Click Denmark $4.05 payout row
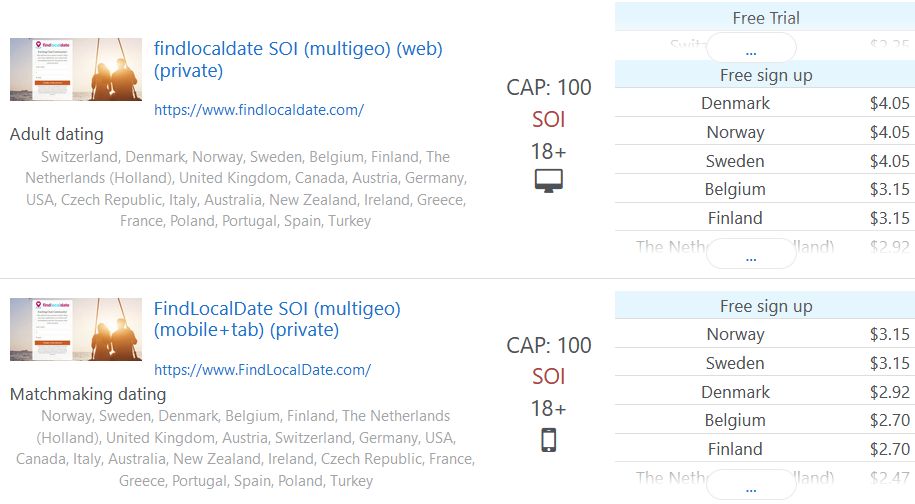This screenshot has height=504, width=915. (765, 103)
